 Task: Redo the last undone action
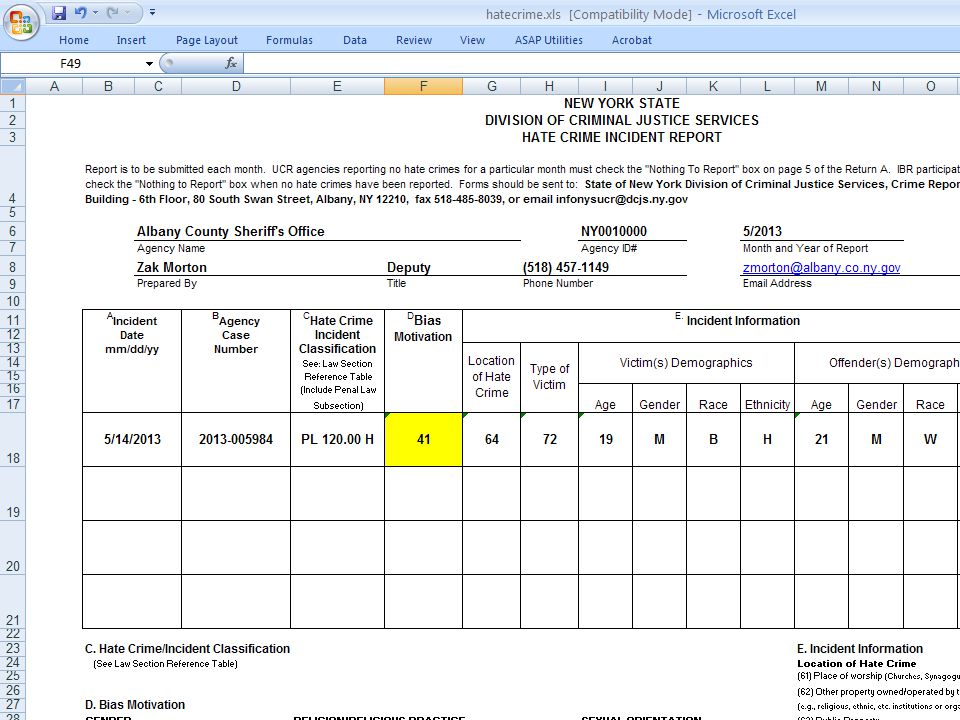pyautogui.click(x=113, y=12)
